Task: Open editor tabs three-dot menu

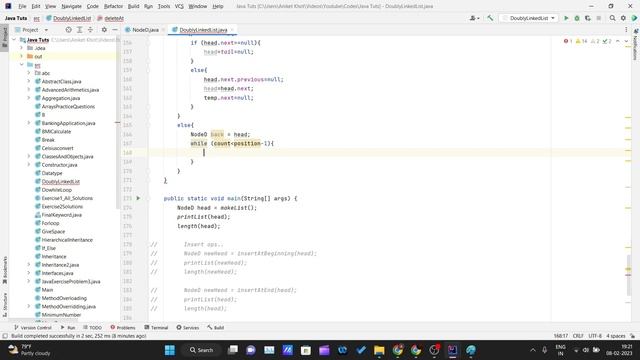Action: (x=626, y=30)
